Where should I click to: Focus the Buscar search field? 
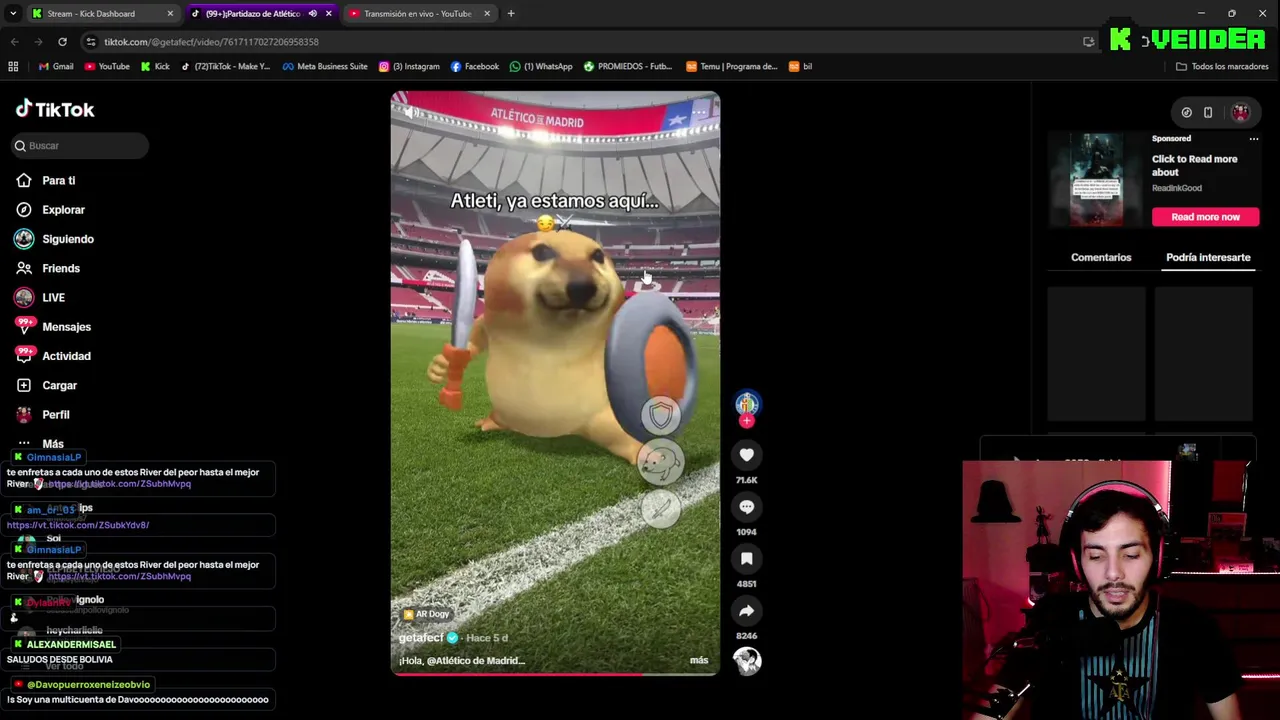pyautogui.click(x=80, y=146)
